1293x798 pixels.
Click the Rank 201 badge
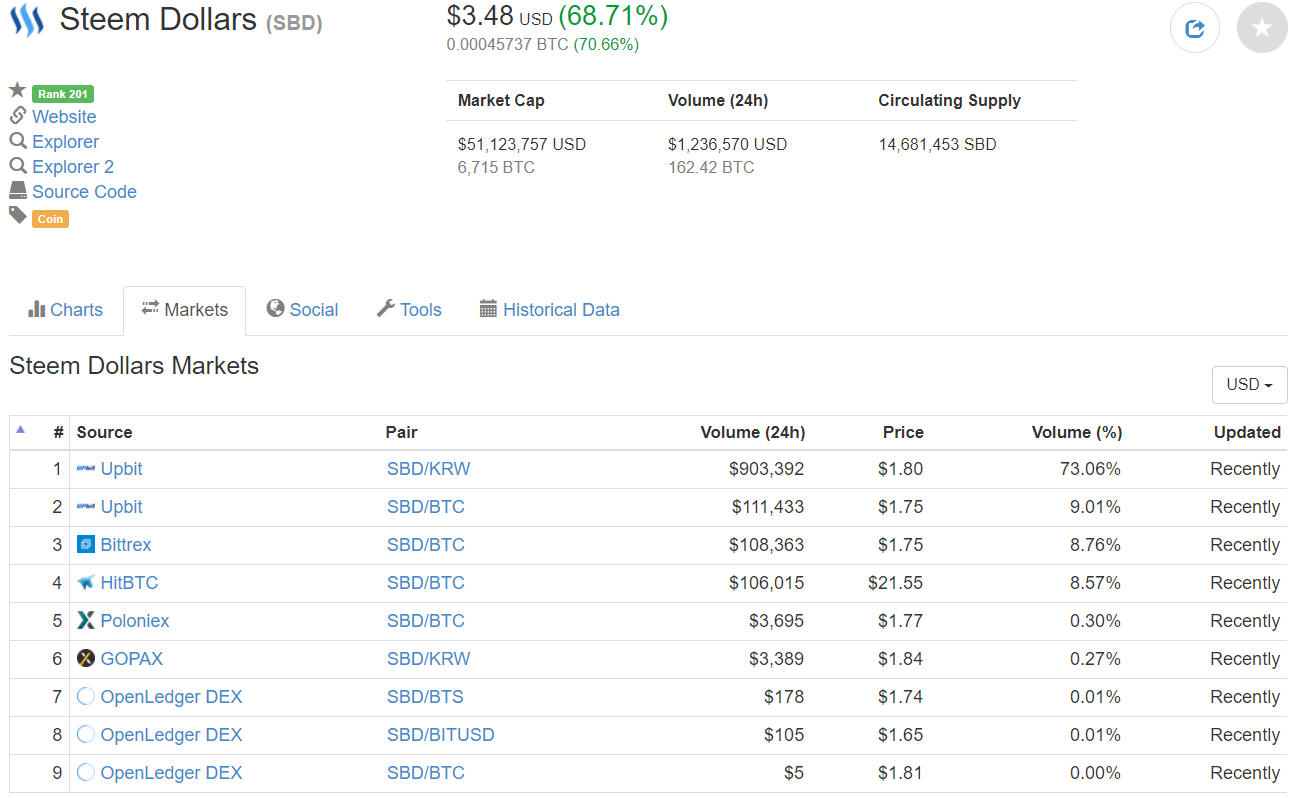[x=63, y=94]
